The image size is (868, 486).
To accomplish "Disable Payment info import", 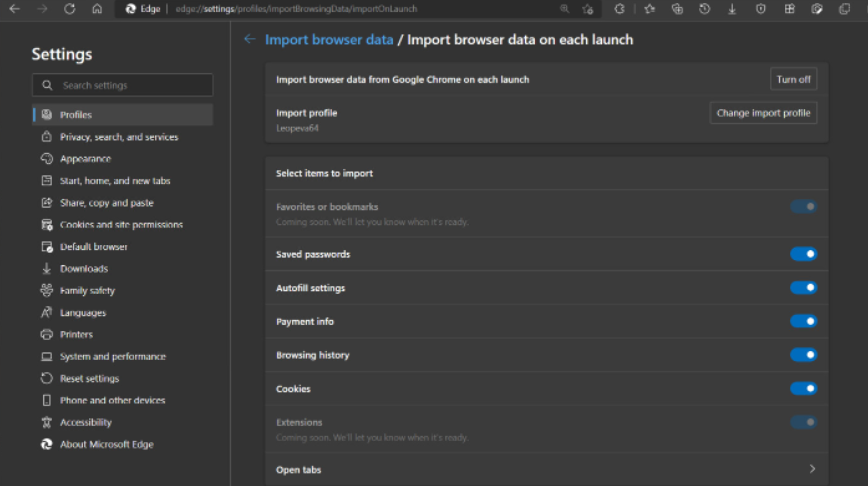I will [x=803, y=321].
